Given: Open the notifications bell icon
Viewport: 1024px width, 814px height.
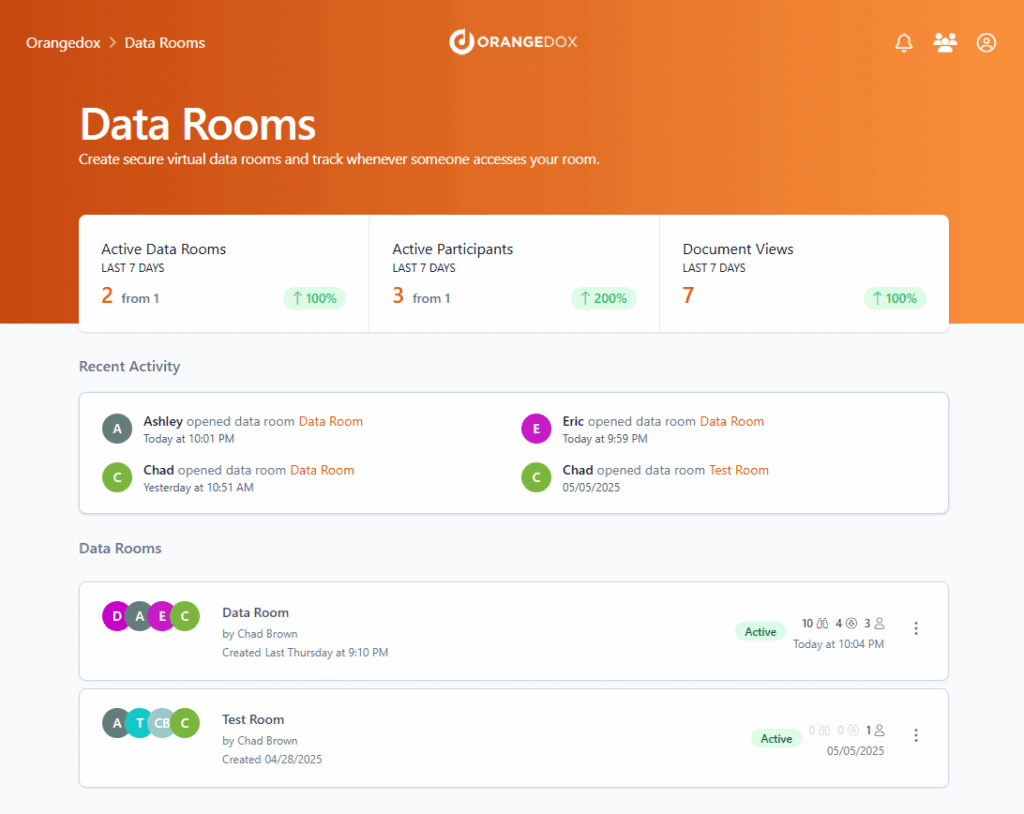Looking at the screenshot, I should (x=903, y=42).
